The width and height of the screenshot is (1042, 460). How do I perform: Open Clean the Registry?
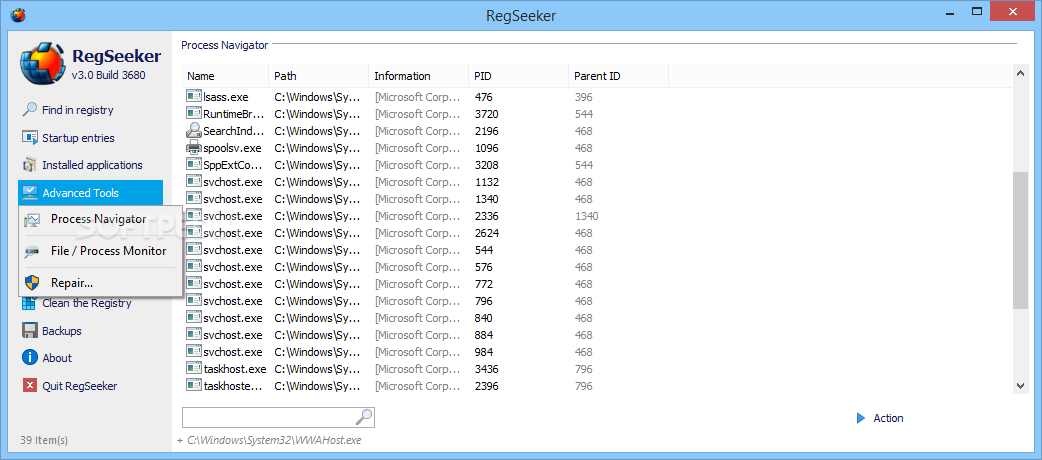coord(87,303)
